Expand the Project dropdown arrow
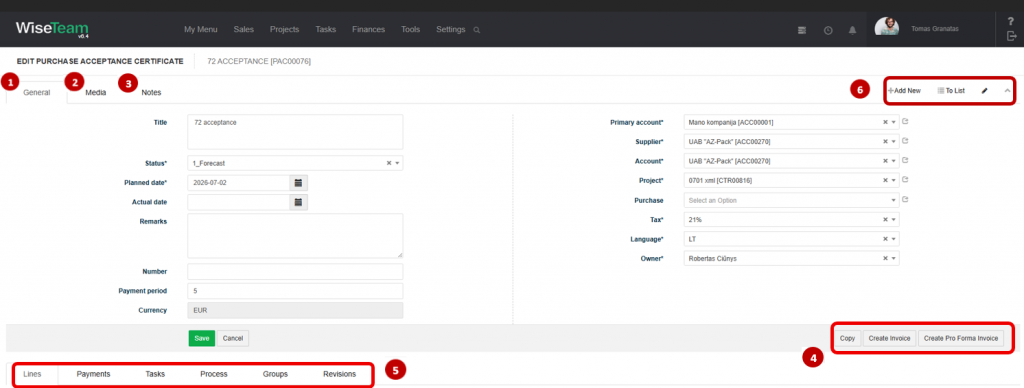 point(893,180)
